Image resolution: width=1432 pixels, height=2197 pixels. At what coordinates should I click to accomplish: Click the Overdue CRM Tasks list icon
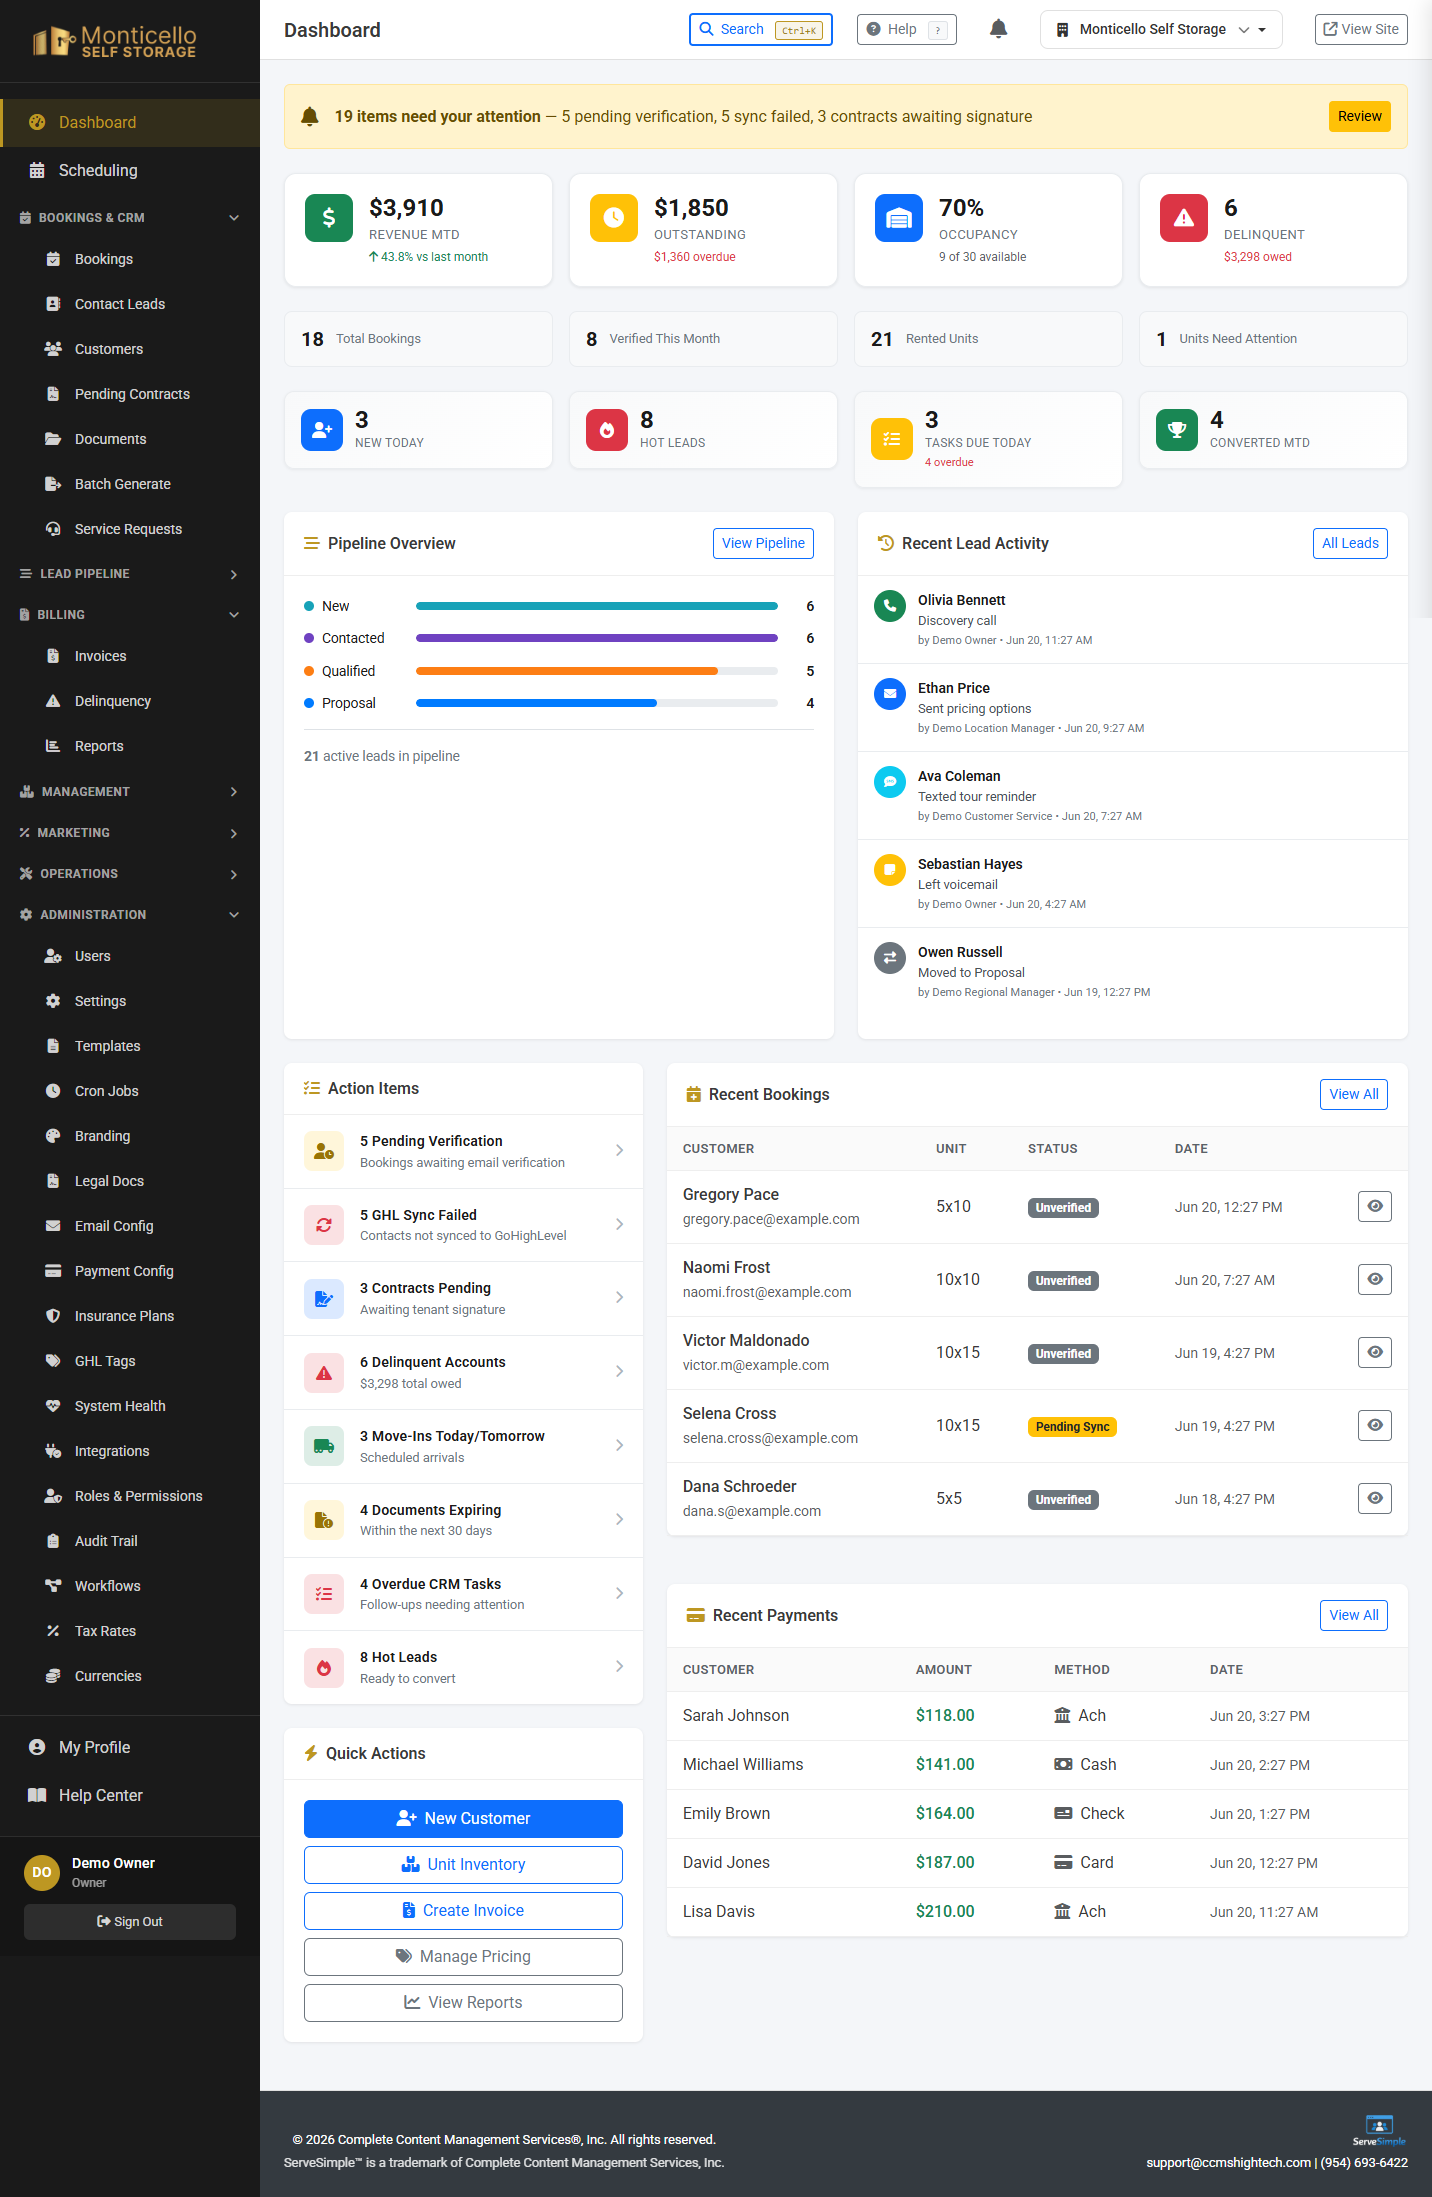(324, 1594)
